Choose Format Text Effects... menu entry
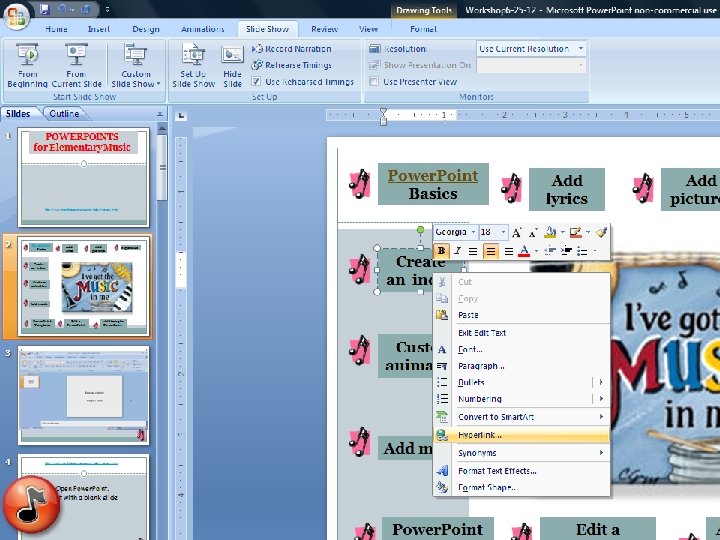720x540 pixels. tap(521, 471)
